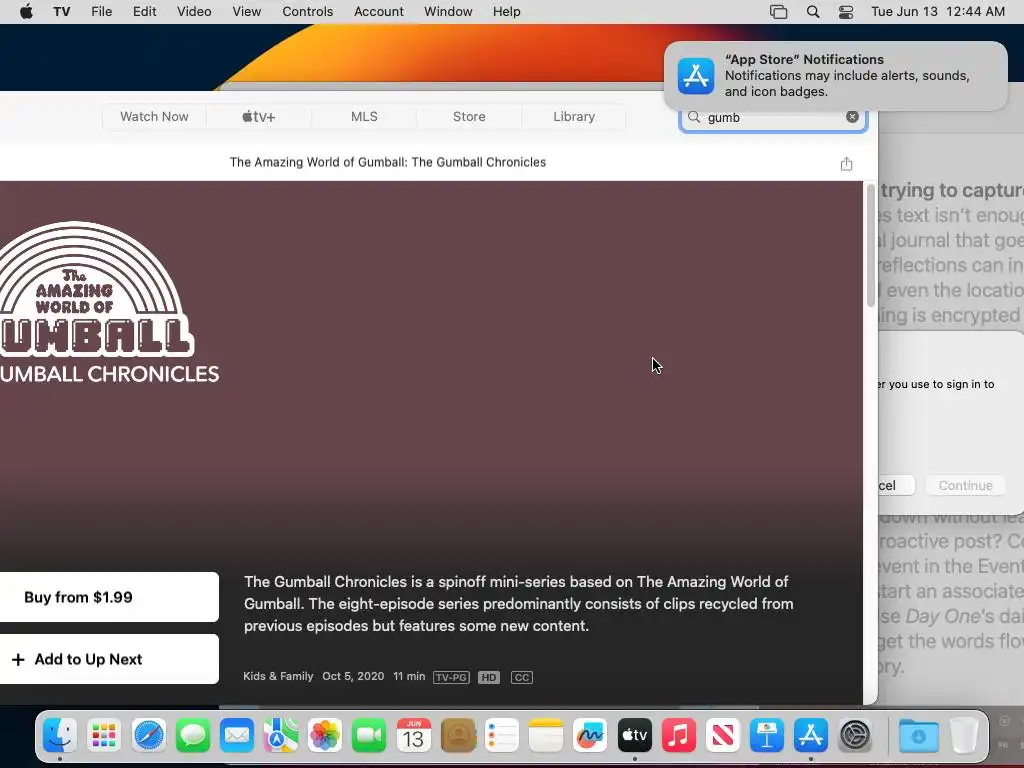
Task: Click the Gumball Chronicles show logo
Action: [108, 302]
